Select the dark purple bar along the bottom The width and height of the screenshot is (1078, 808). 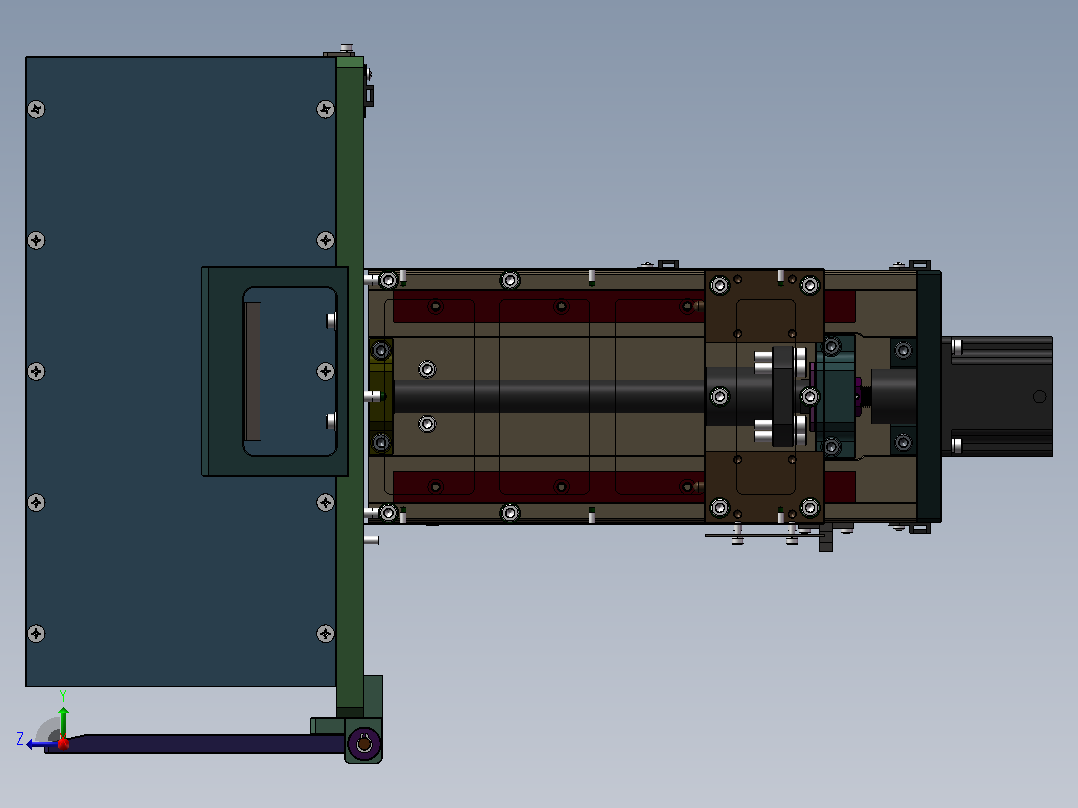click(x=196, y=743)
